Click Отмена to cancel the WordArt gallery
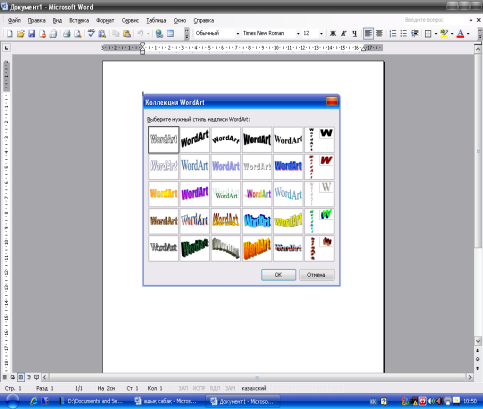 pyautogui.click(x=316, y=275)
